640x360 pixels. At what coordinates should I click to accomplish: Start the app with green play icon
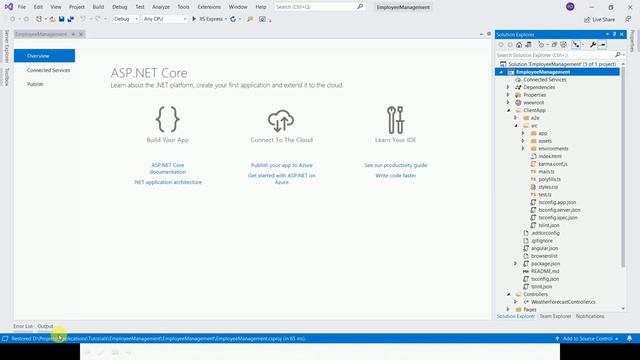(194, 19)
